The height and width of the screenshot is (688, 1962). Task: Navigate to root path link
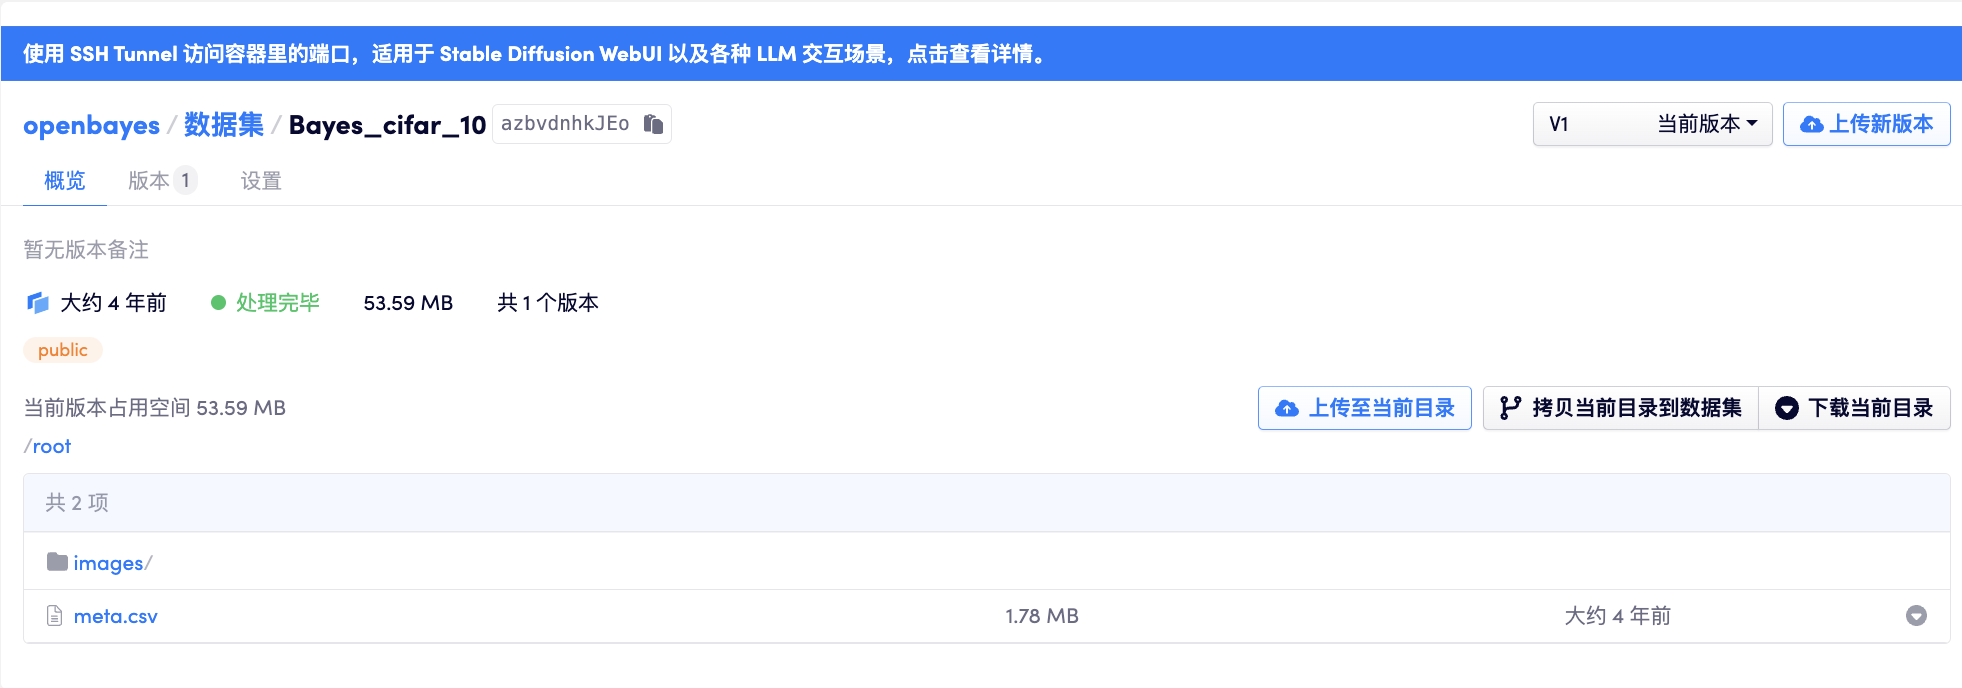[x=52, y=446]
